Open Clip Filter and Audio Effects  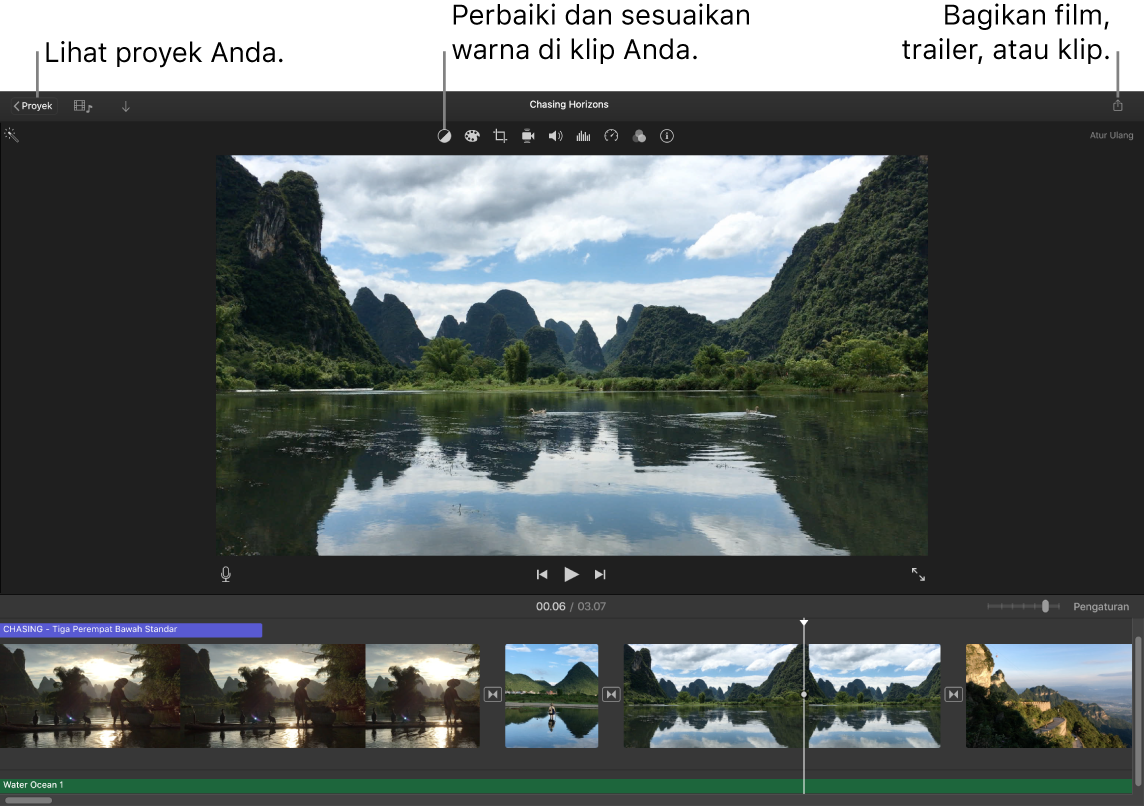point(639,136)
